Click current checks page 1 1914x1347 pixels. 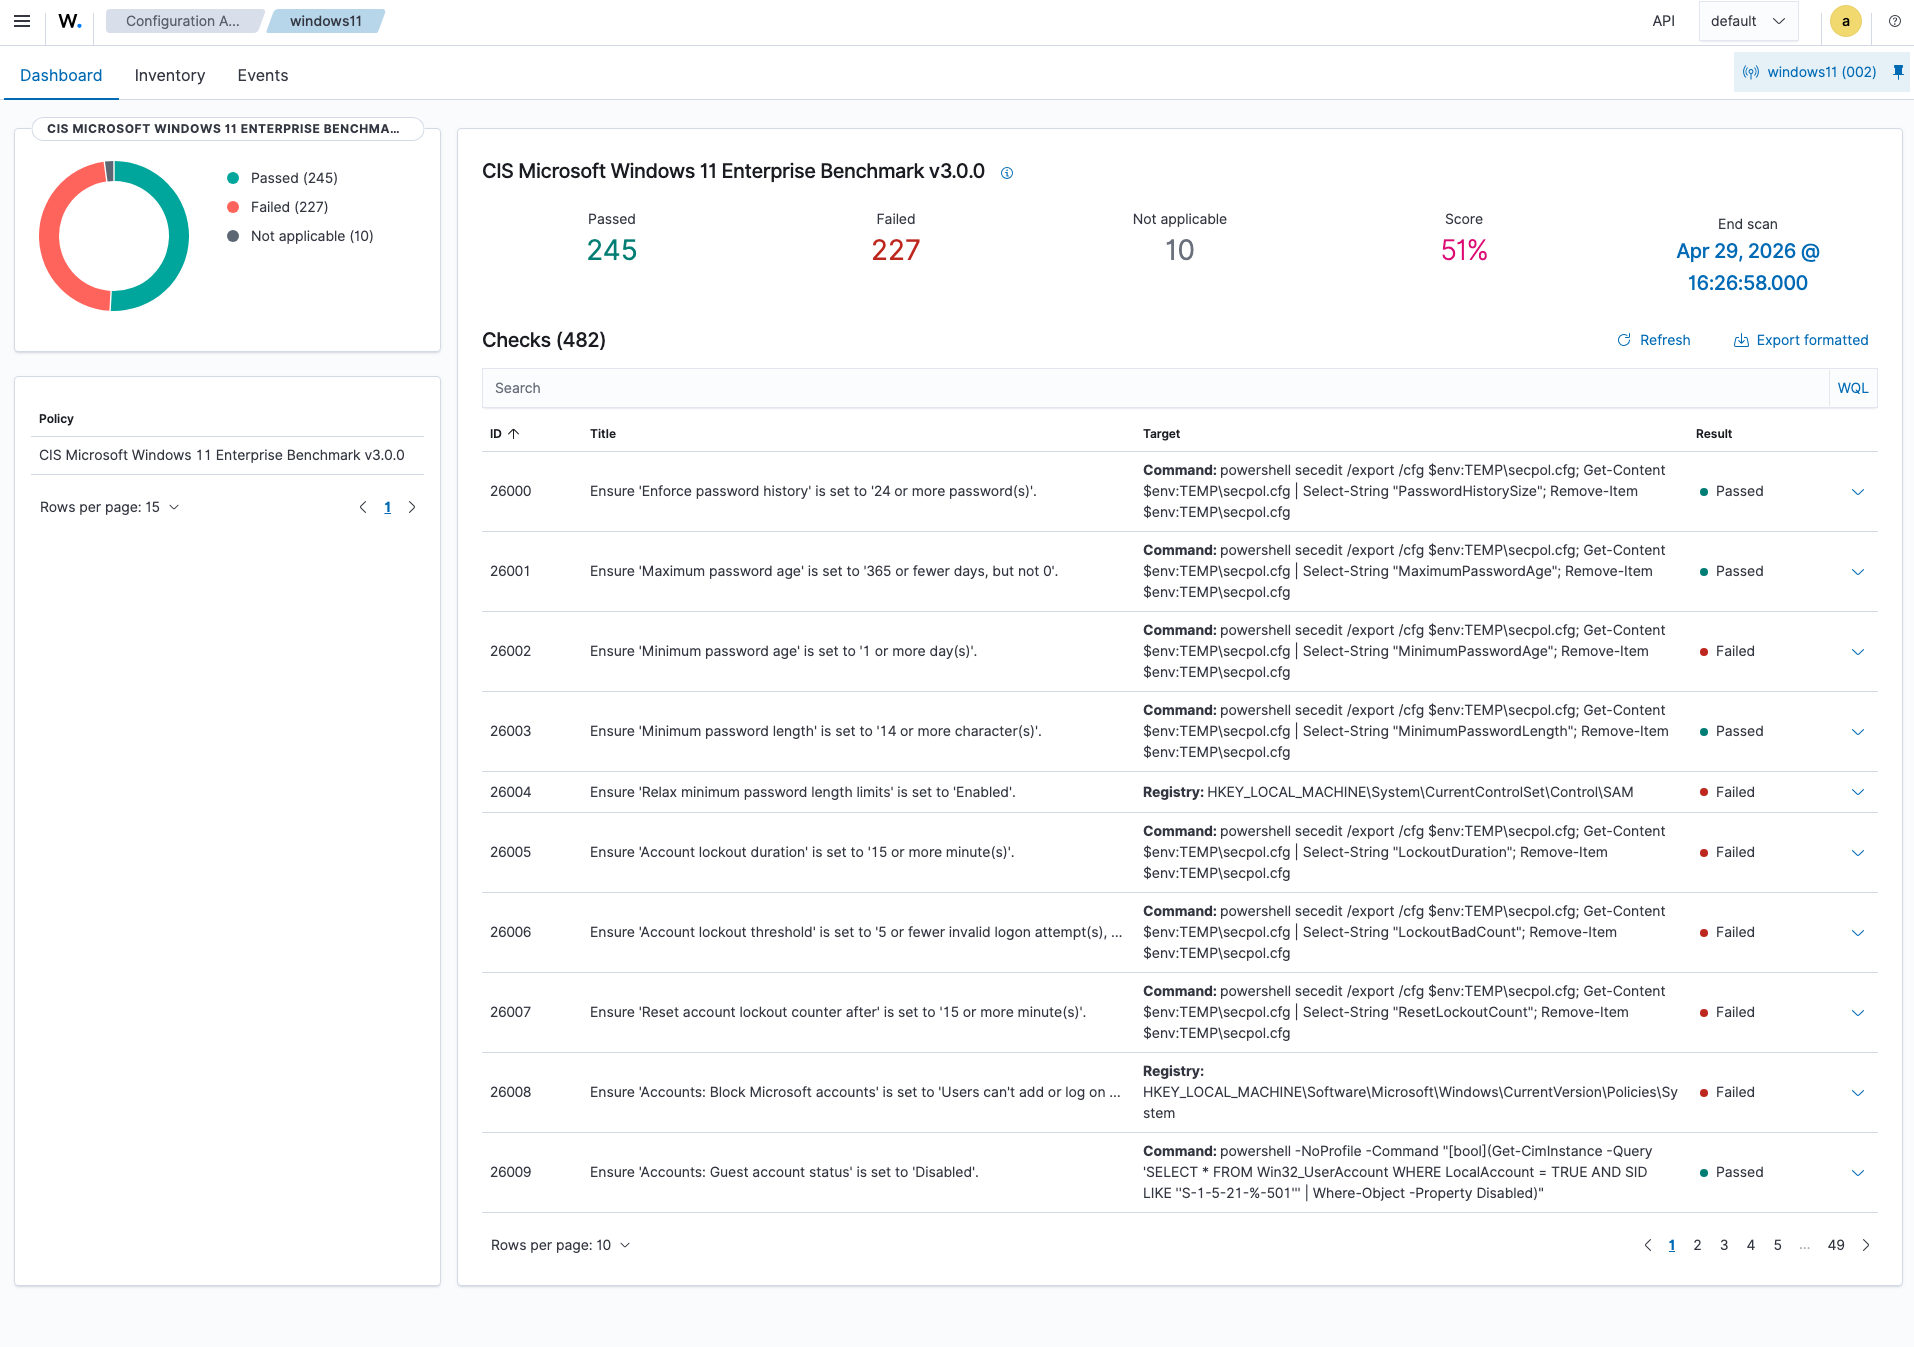[x=1672, y=1245]
